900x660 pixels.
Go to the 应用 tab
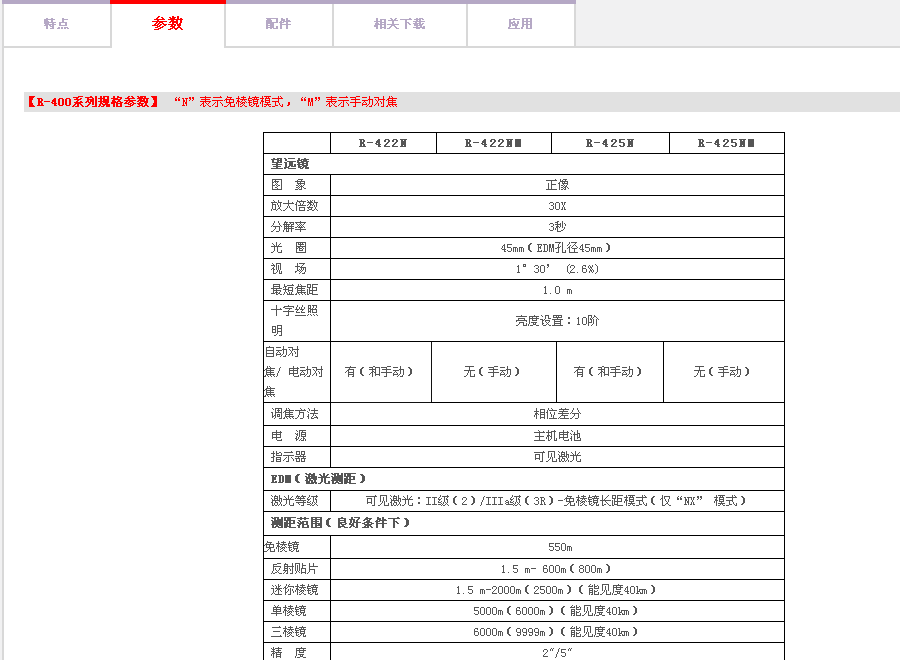pyautogui.click(x=520, y=24)
